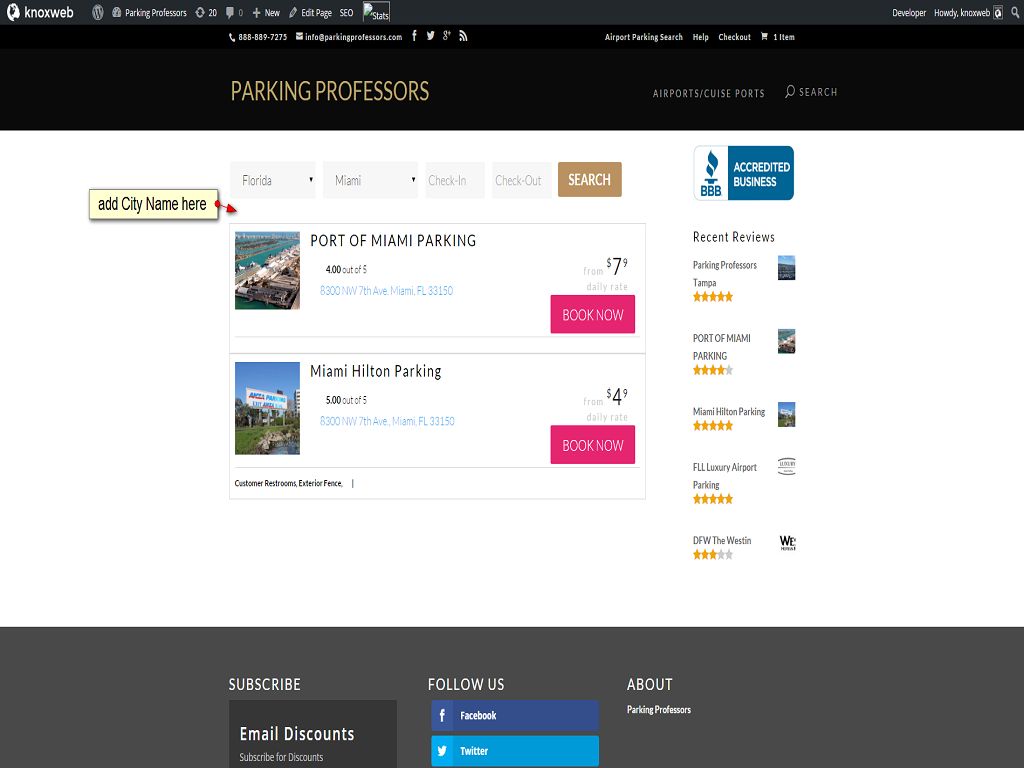
Task: Open the New content menu
Action: point(266,12)
